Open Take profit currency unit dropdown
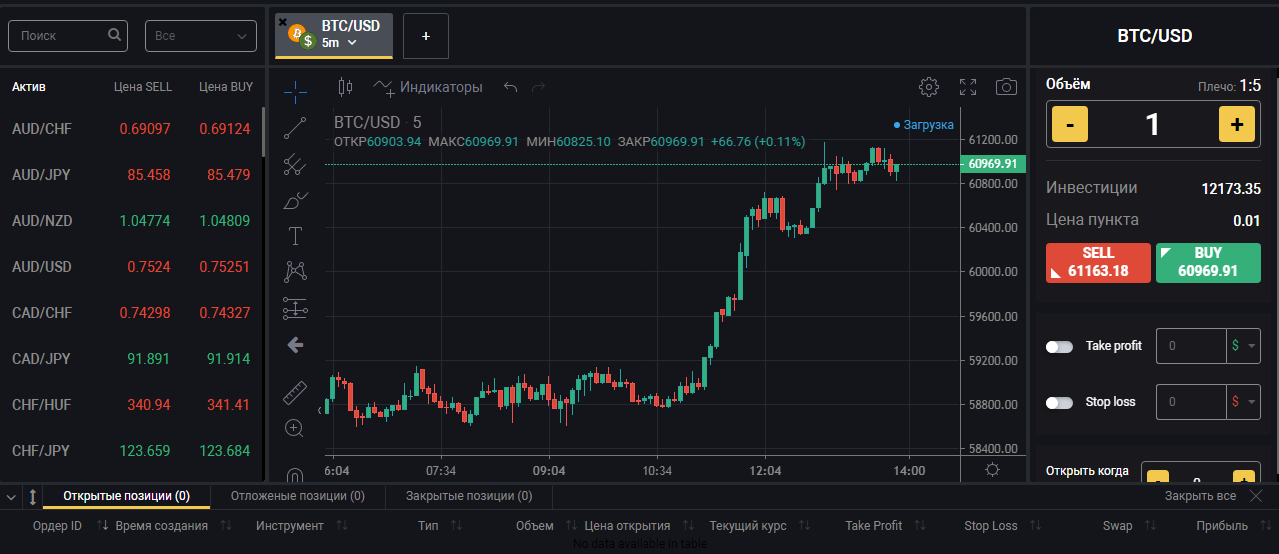The image size is (1279, 554). pyautogui.click(x=1244, y=346)
